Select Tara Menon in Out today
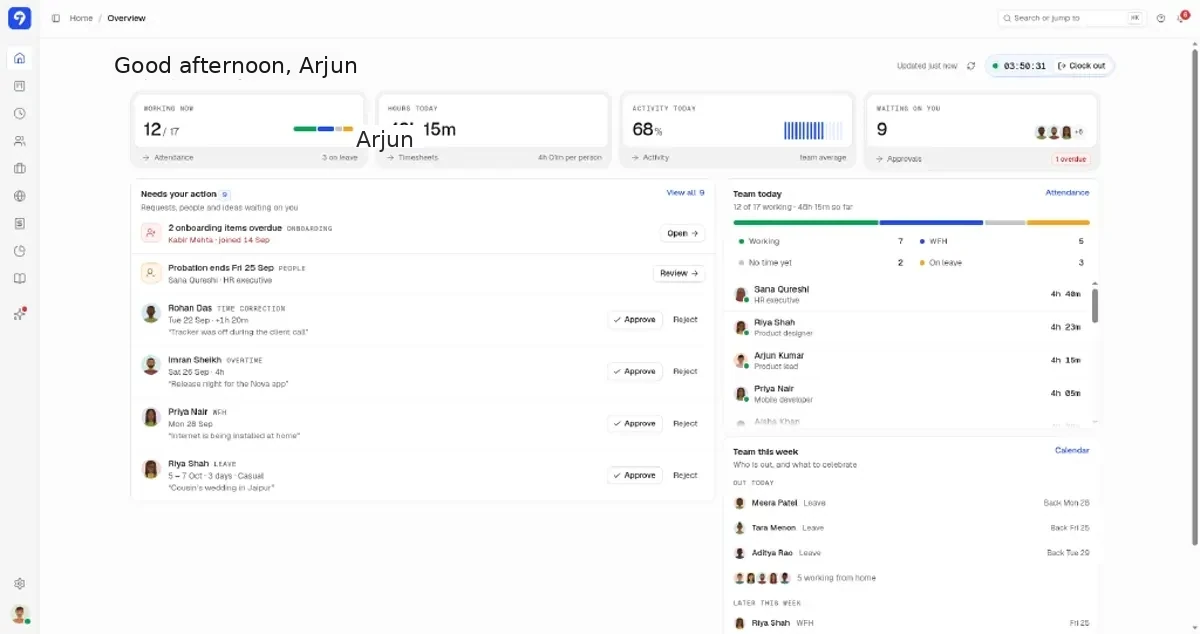Viewport: 1200px width, 634px height. point(911,528)
